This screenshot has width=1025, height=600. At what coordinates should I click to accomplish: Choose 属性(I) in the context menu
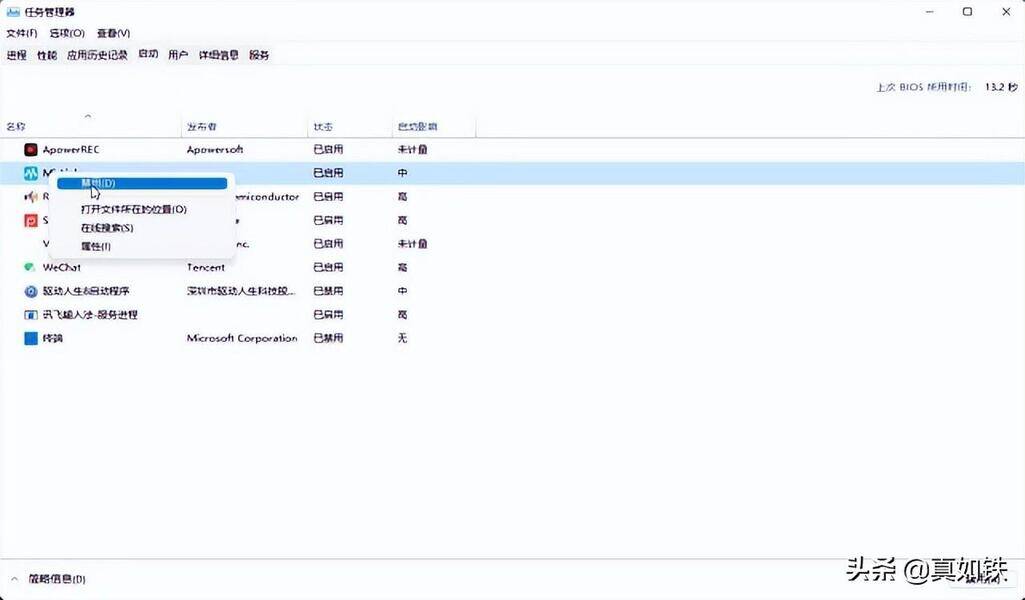(x=96, y=246)
